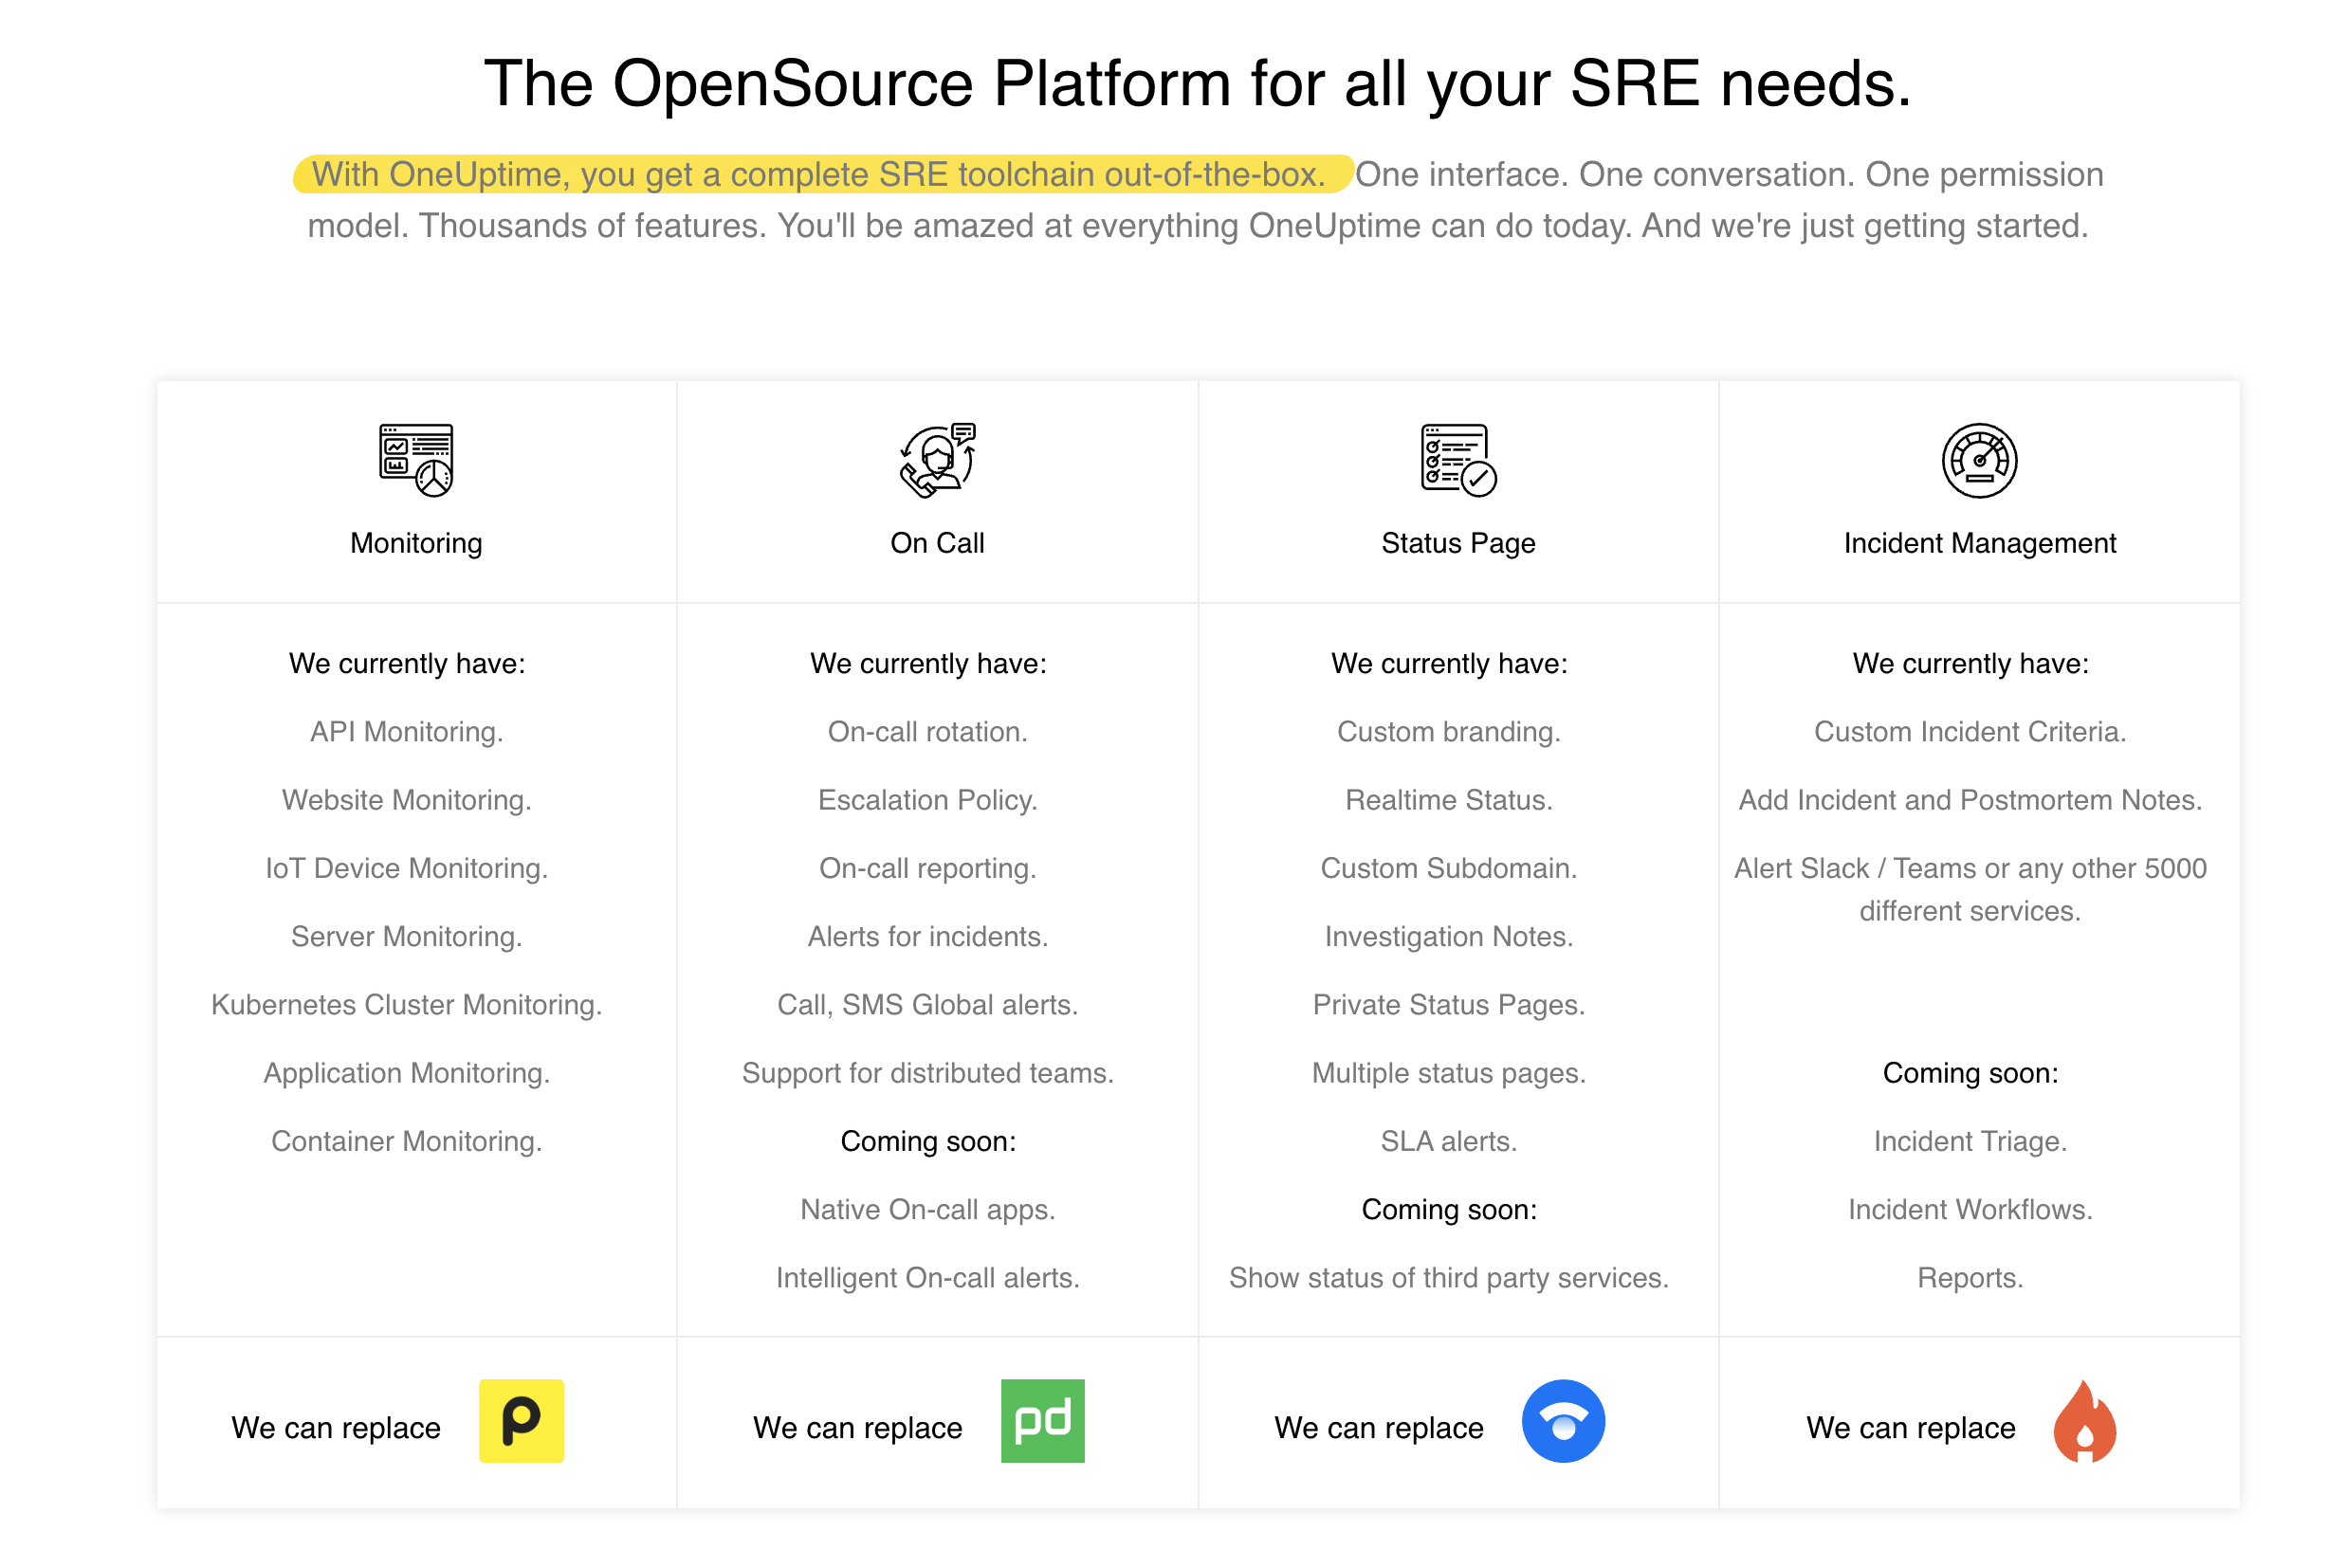This screenshot has height=1568, width=2346.
Task: Click the blue Statuspage logo
Action: [x=1563, y=1421]
